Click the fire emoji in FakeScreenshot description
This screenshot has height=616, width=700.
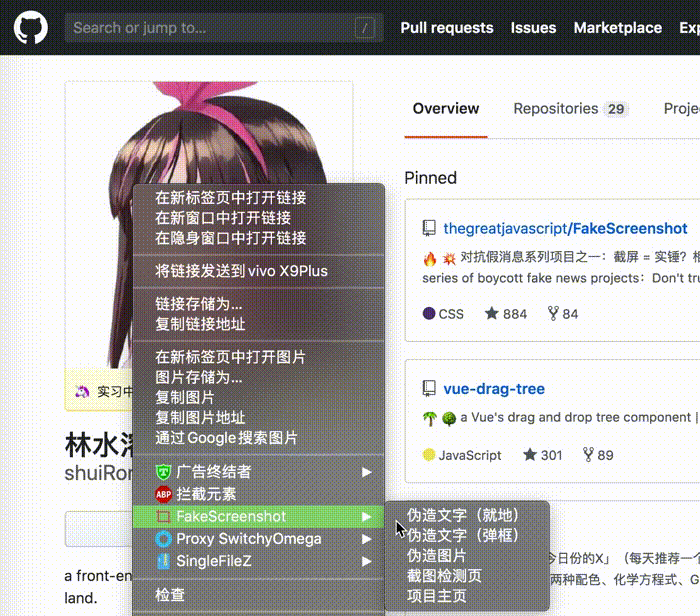point(429,258)
